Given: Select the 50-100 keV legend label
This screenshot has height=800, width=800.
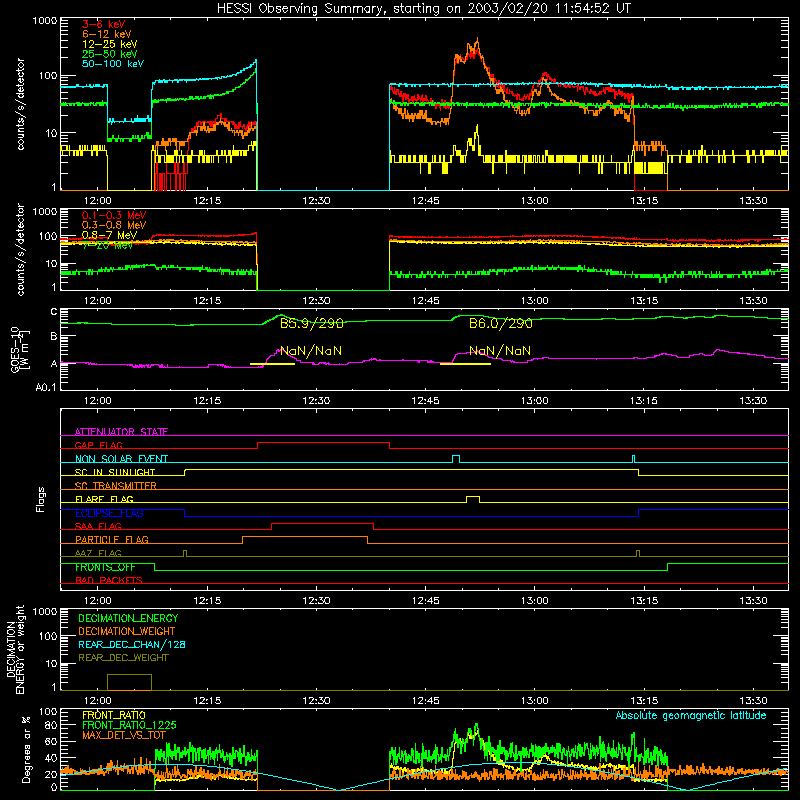Looking at the screenshot, I should click(x=113, y=64).
